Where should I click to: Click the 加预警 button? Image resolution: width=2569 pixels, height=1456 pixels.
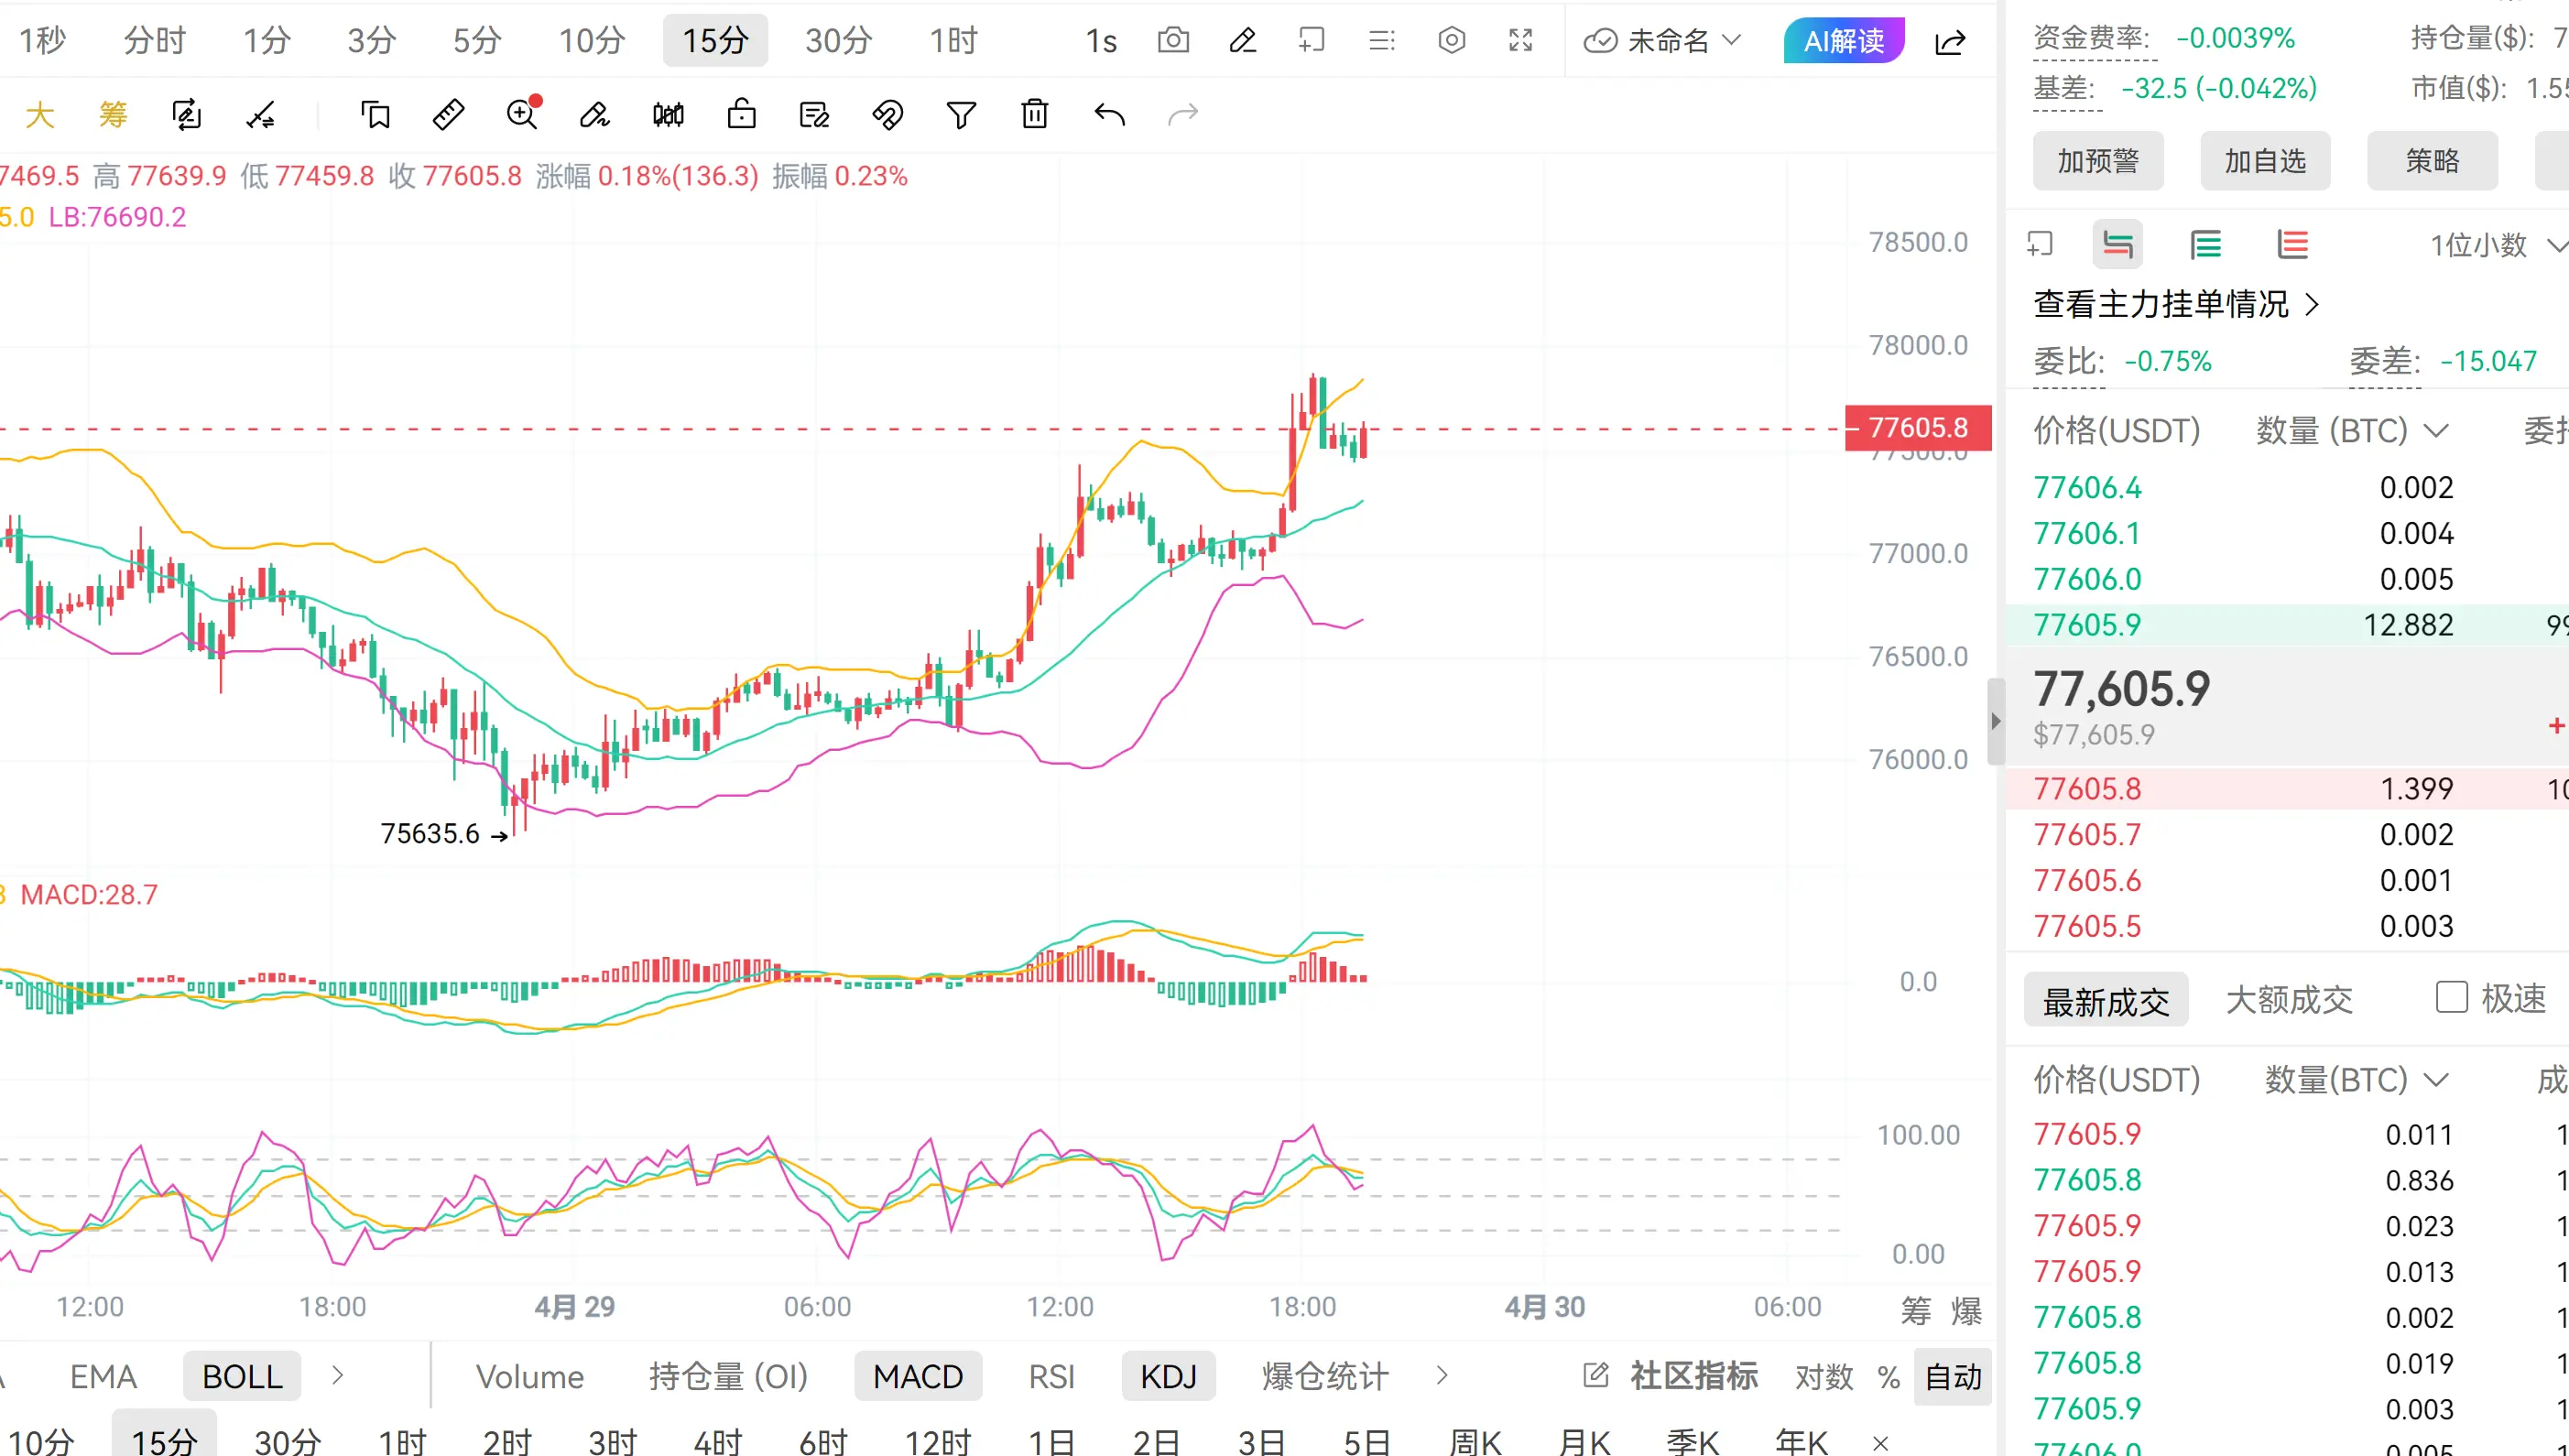(x=2097, y=161)
